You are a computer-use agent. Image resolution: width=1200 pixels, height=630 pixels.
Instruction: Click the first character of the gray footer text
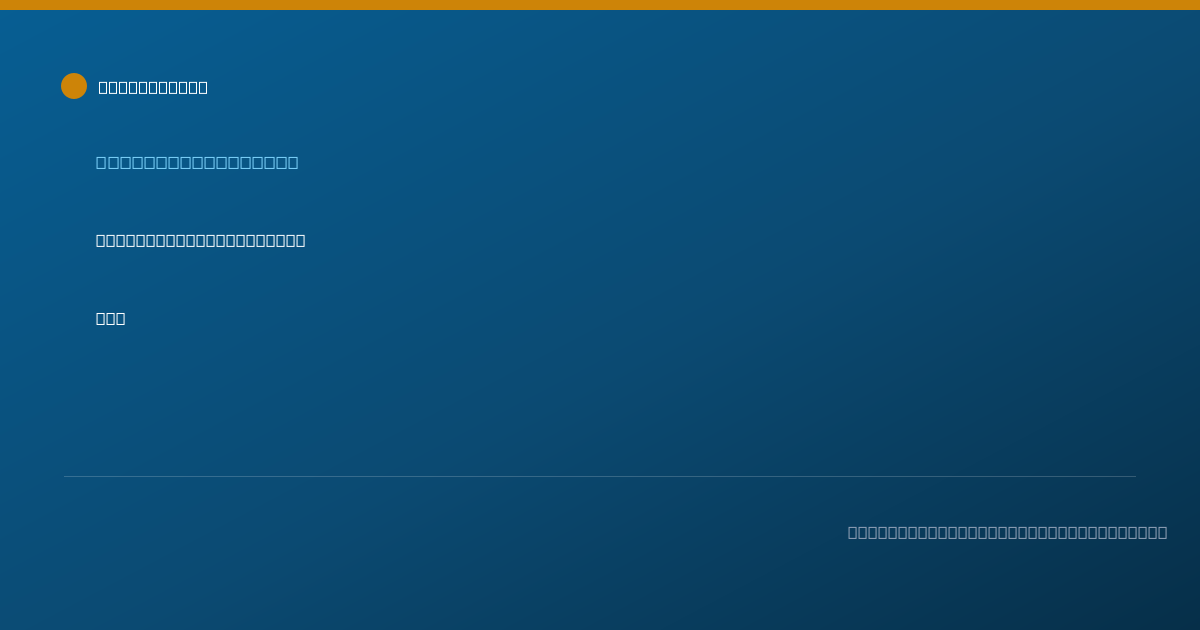[853, 532]
